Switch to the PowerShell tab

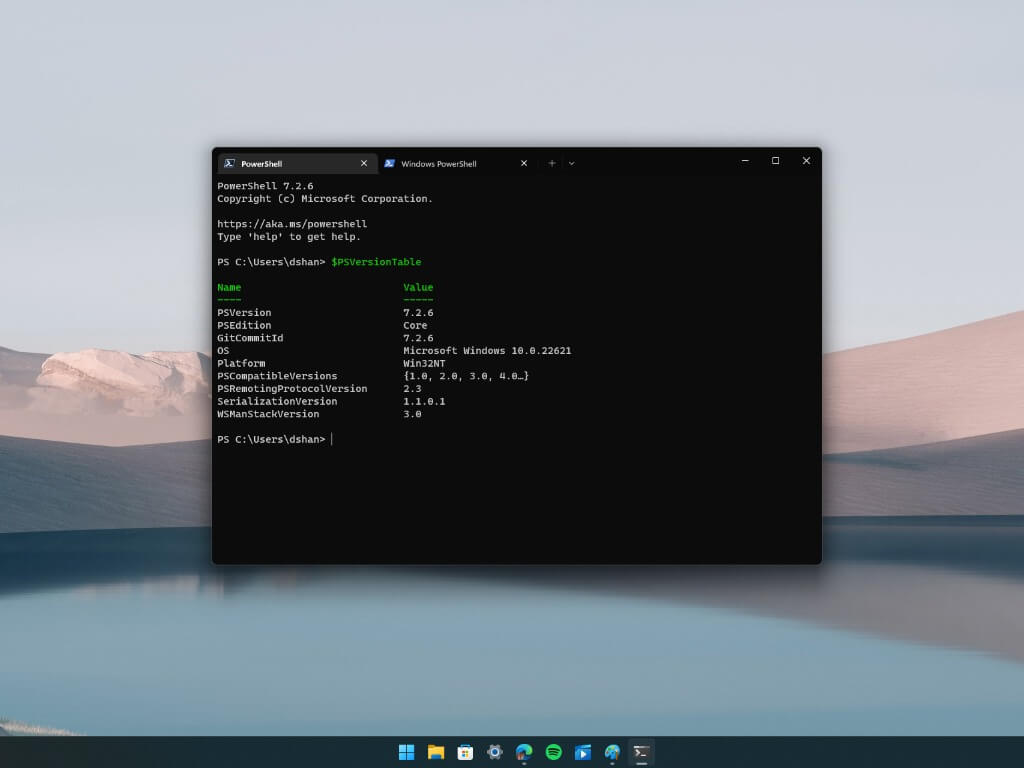tap(297, 163)
